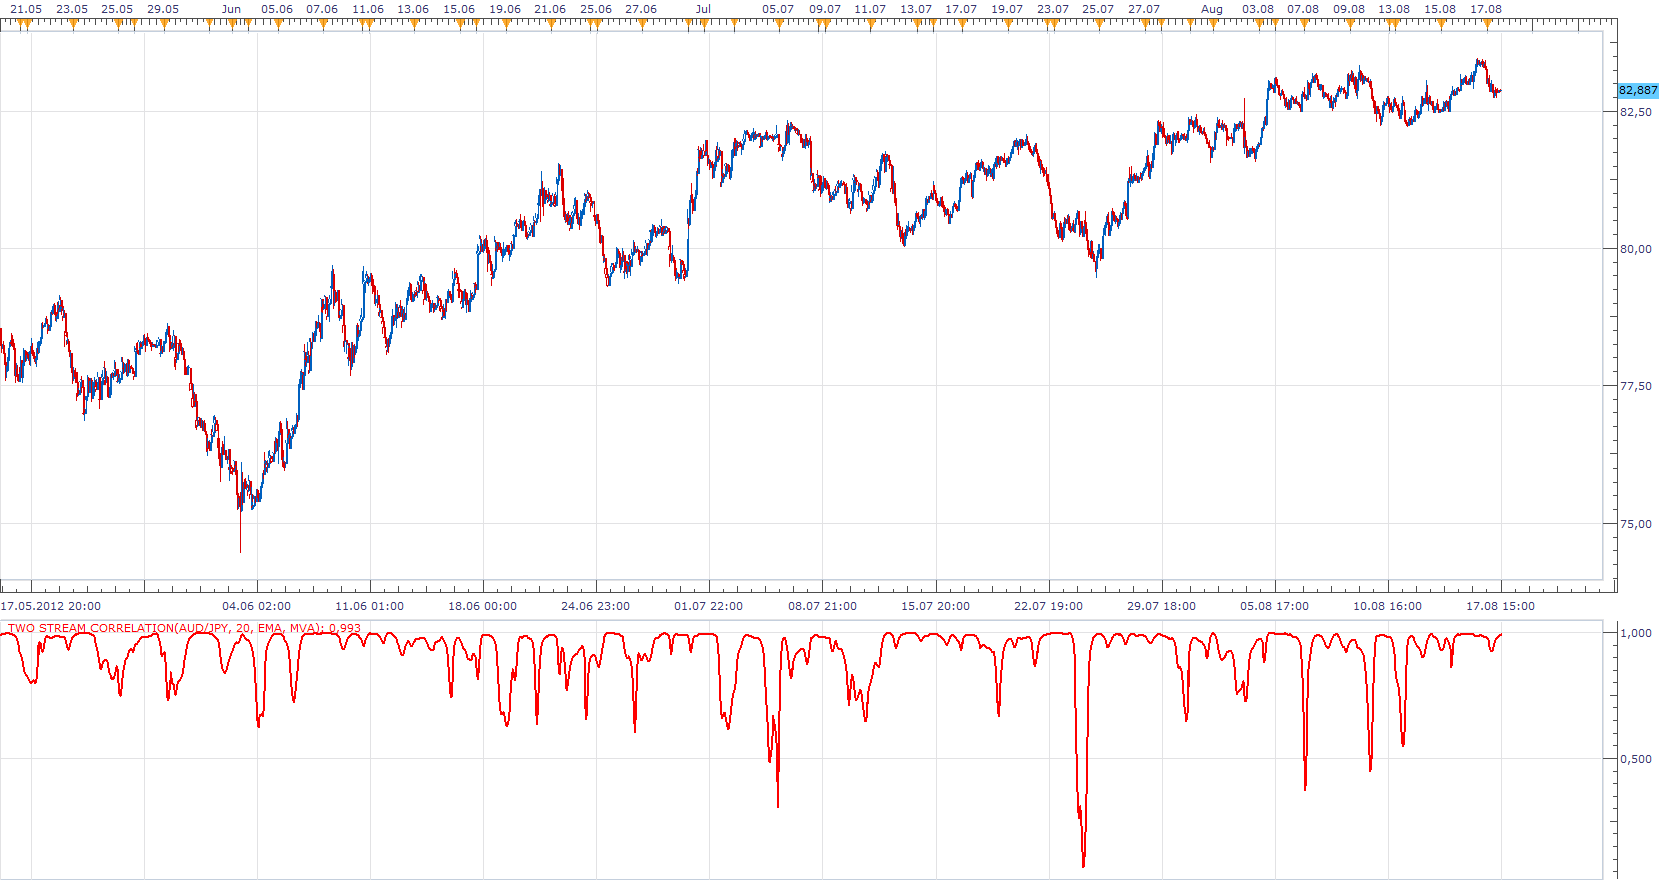
Task: Select the orange marker below 19.07
Action: coord(1008,24)
